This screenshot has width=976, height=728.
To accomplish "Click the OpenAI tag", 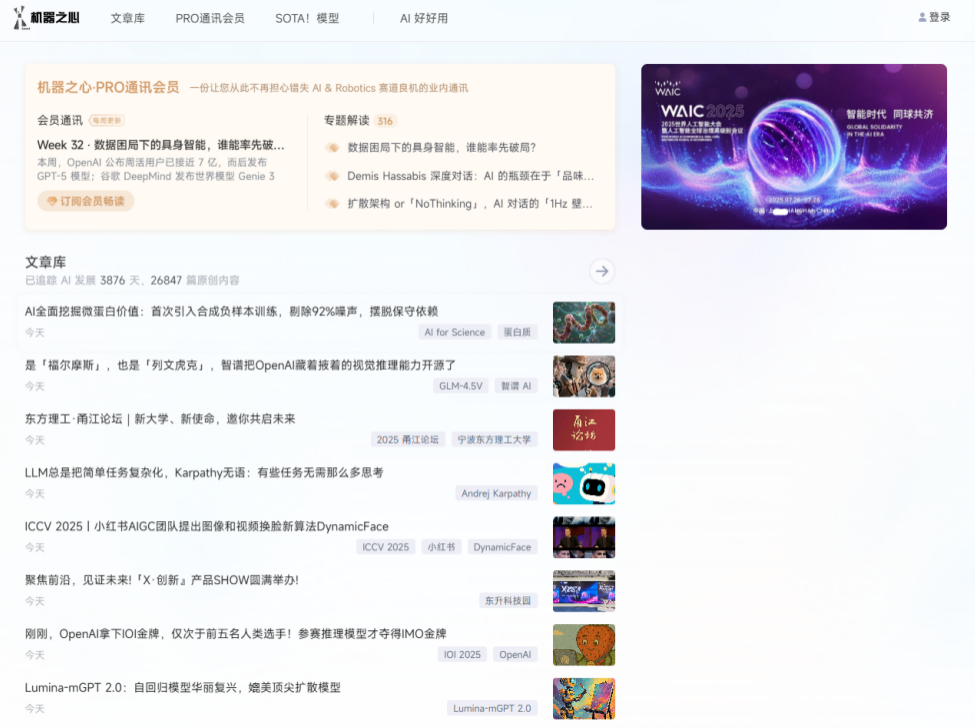I will [515, 655].
